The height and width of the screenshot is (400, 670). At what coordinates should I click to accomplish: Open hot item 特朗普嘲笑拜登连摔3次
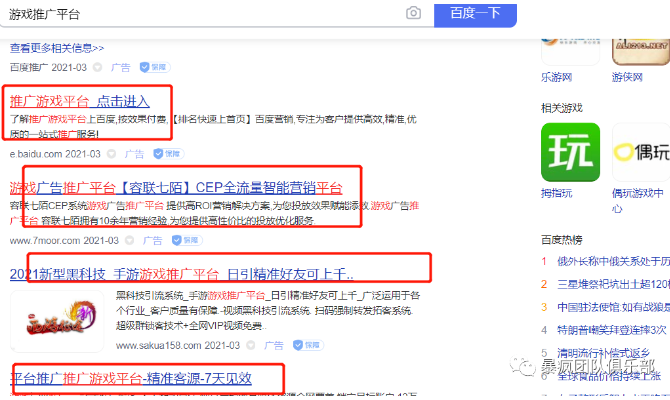[611, 330]
